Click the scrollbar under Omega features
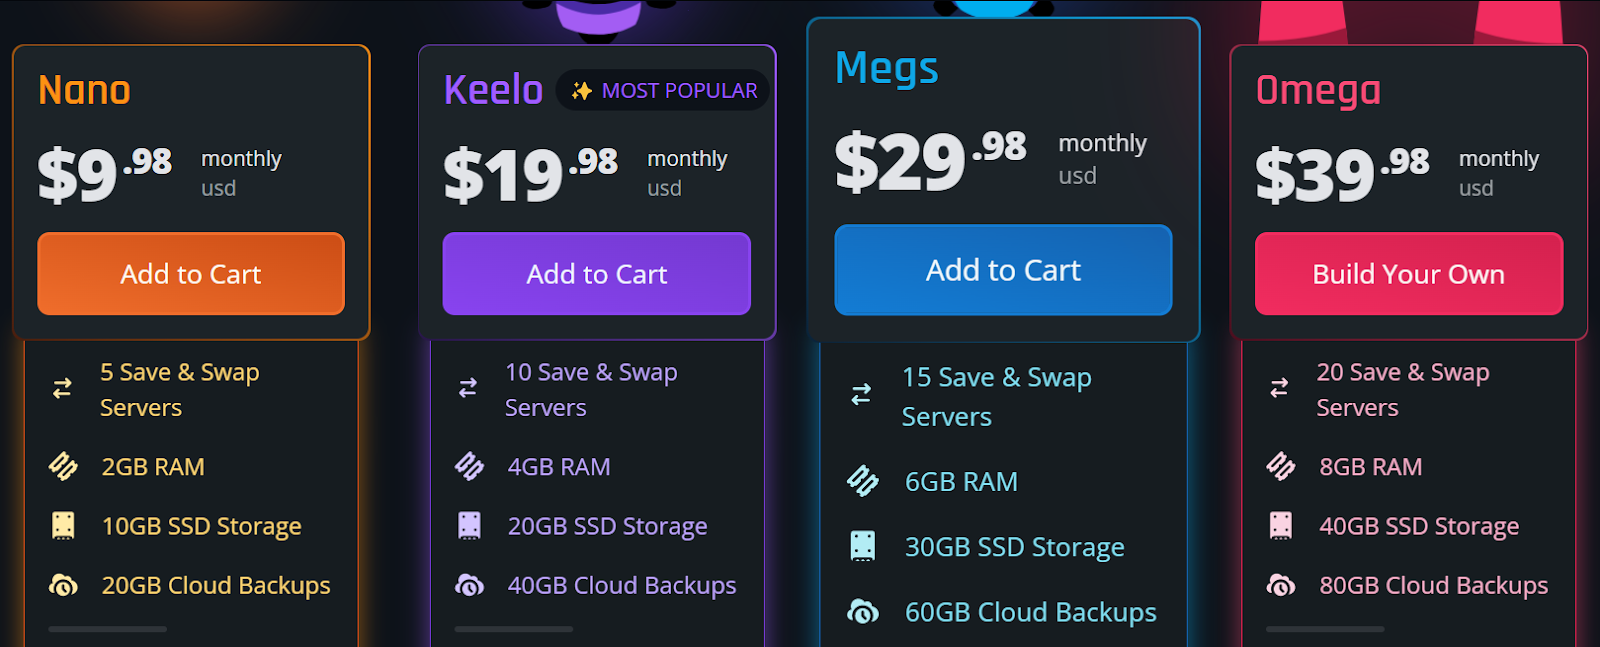The width and height of the screenshot is (1600, 647). pyautogui.click(x=1325, y=629)
